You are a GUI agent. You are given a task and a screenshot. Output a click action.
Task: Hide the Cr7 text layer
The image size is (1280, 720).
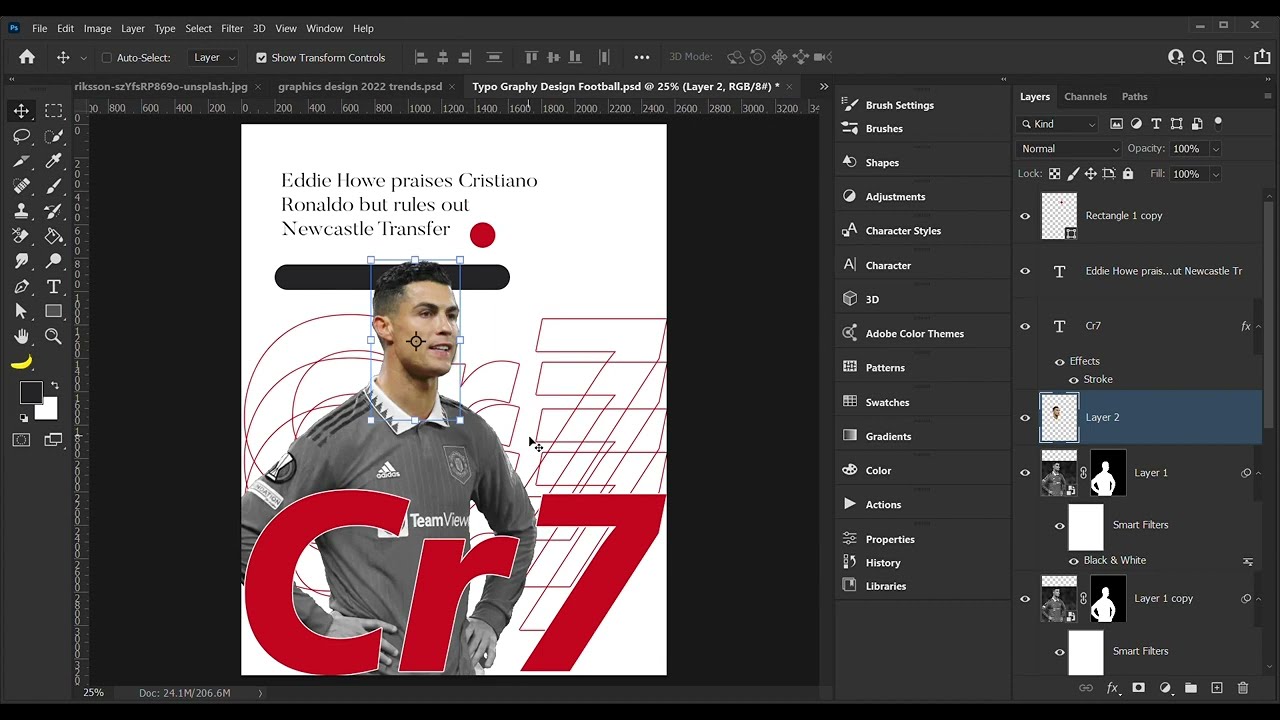[x=1025, y=326]
